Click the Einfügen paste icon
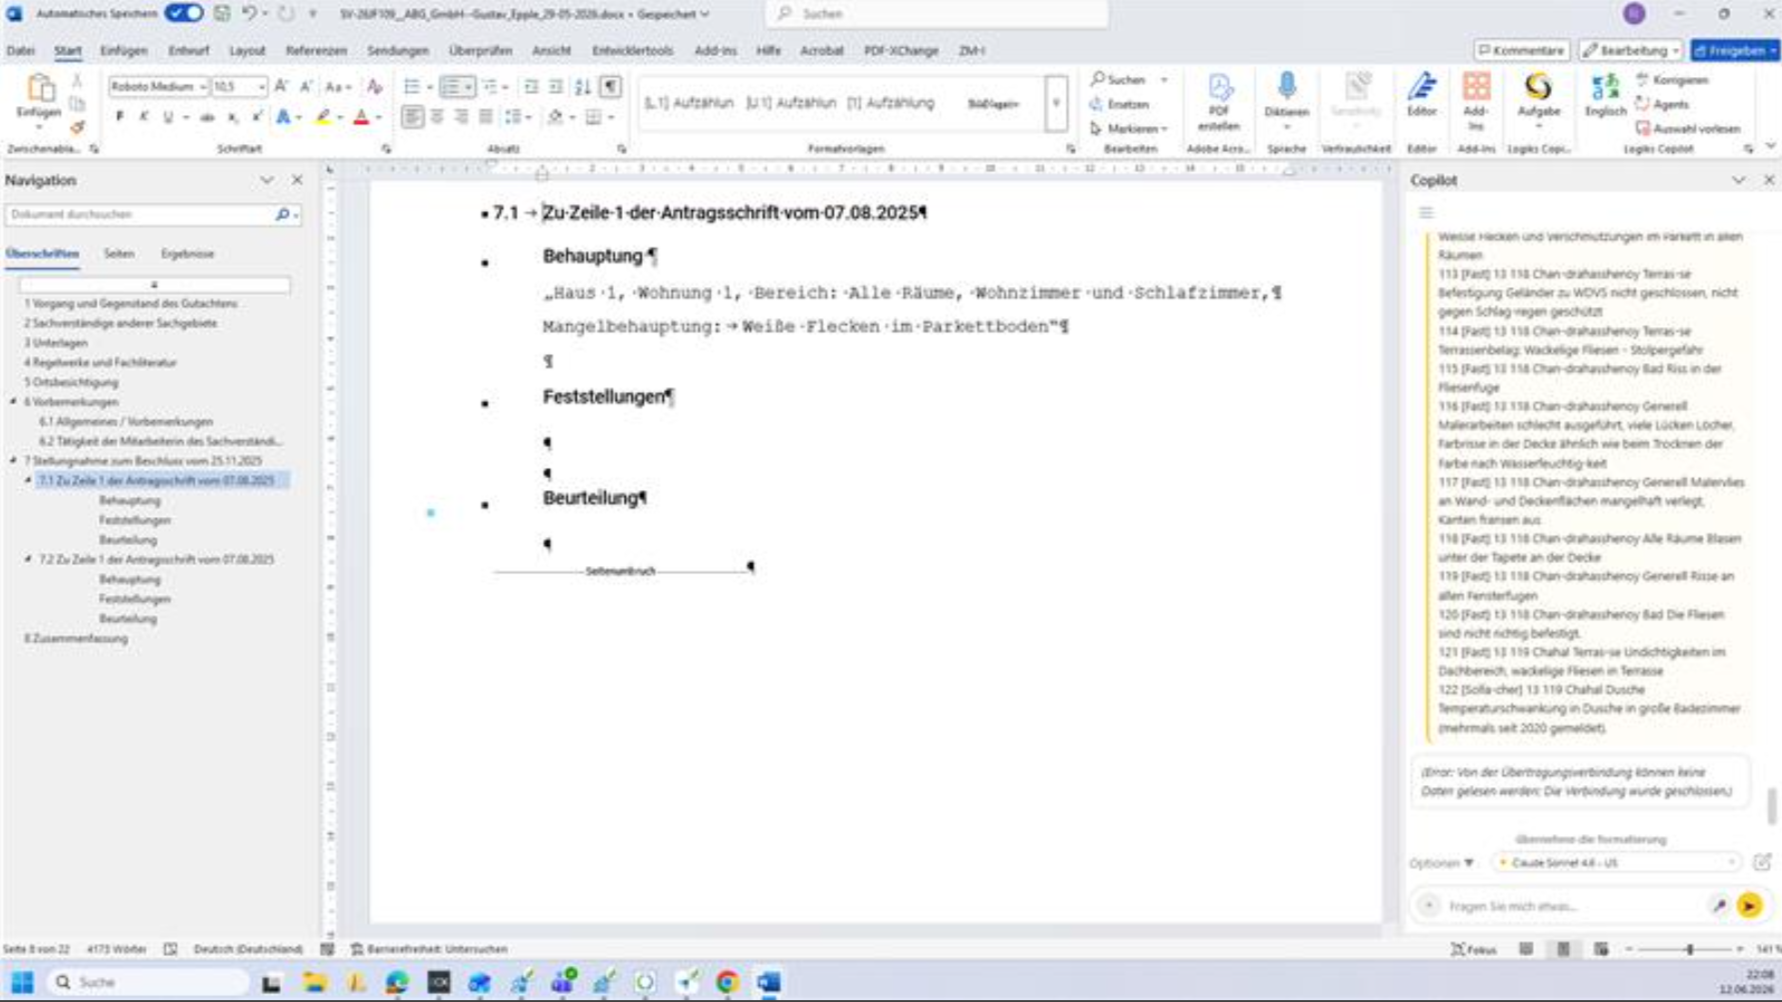The image size is (1782, 1002). click(39, 91)
